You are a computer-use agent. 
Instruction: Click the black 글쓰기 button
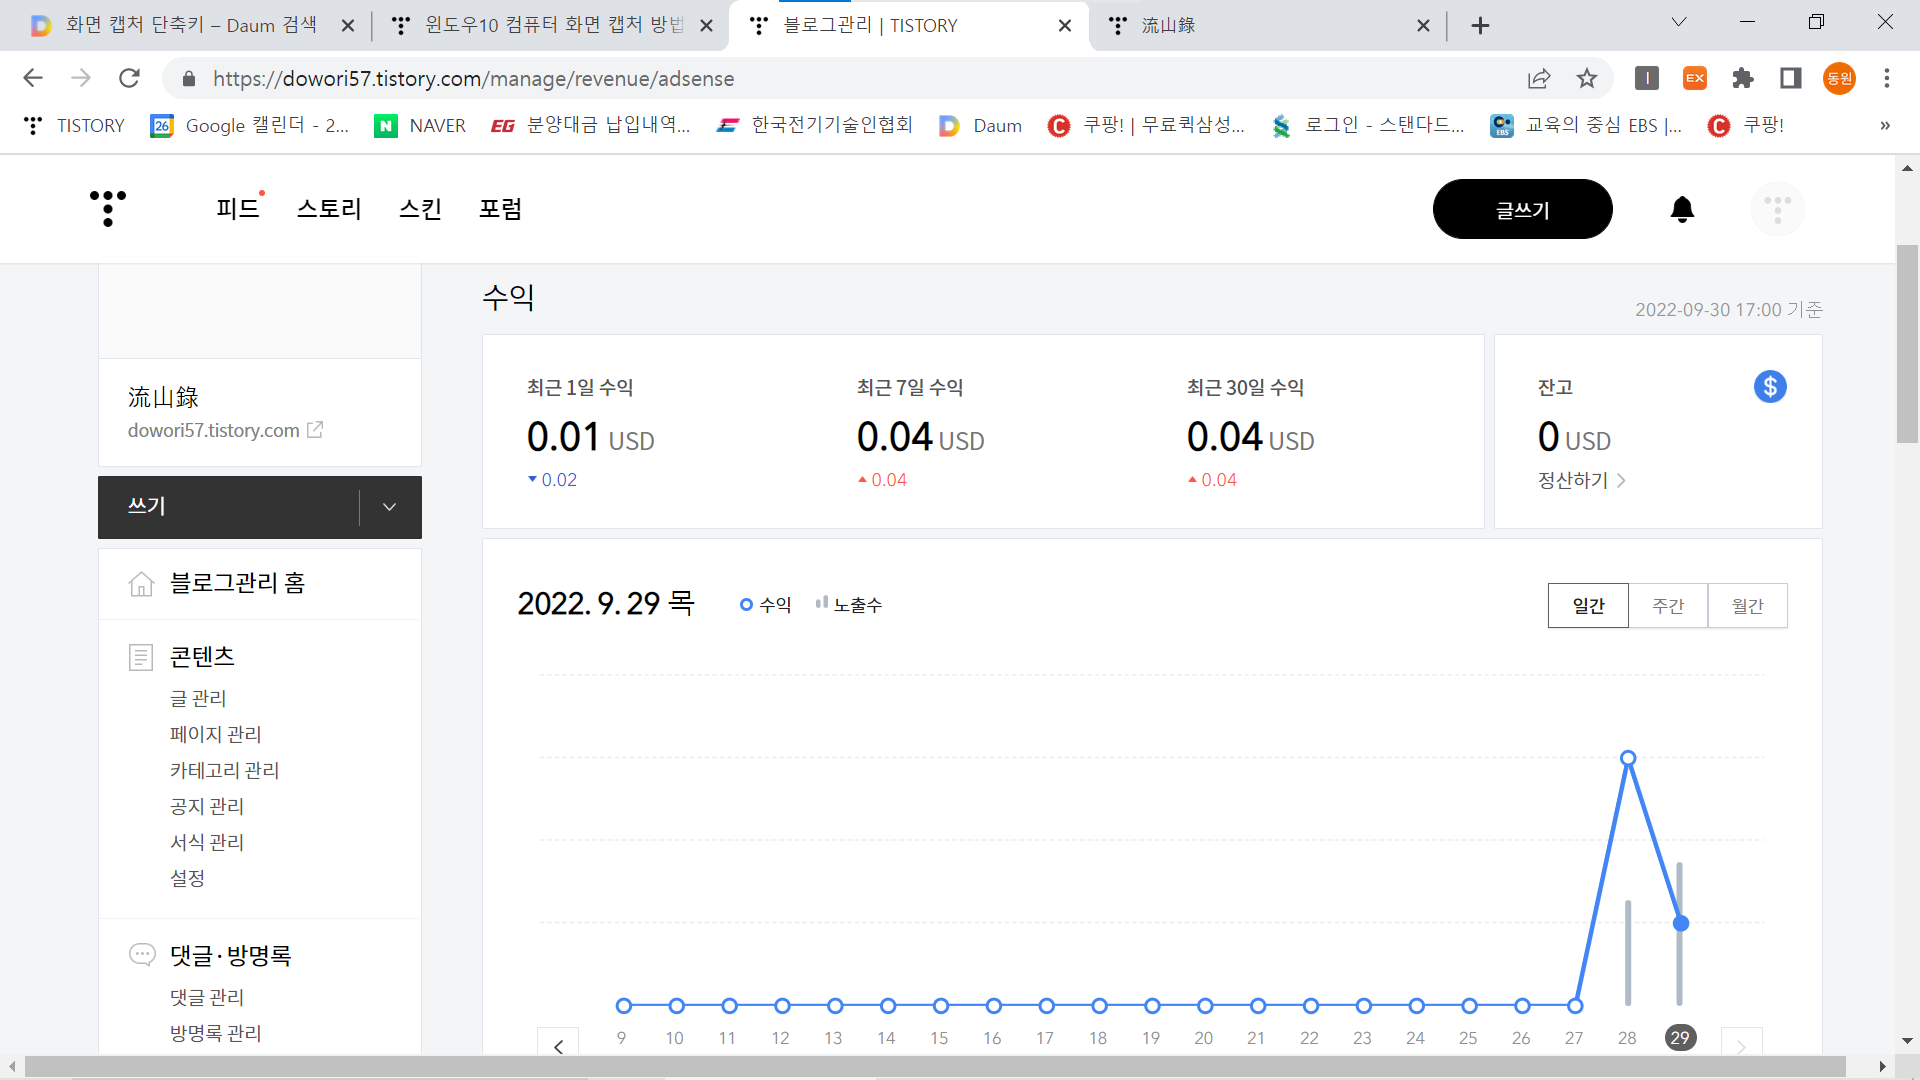pyautogui.click(x=1522, y=209)
